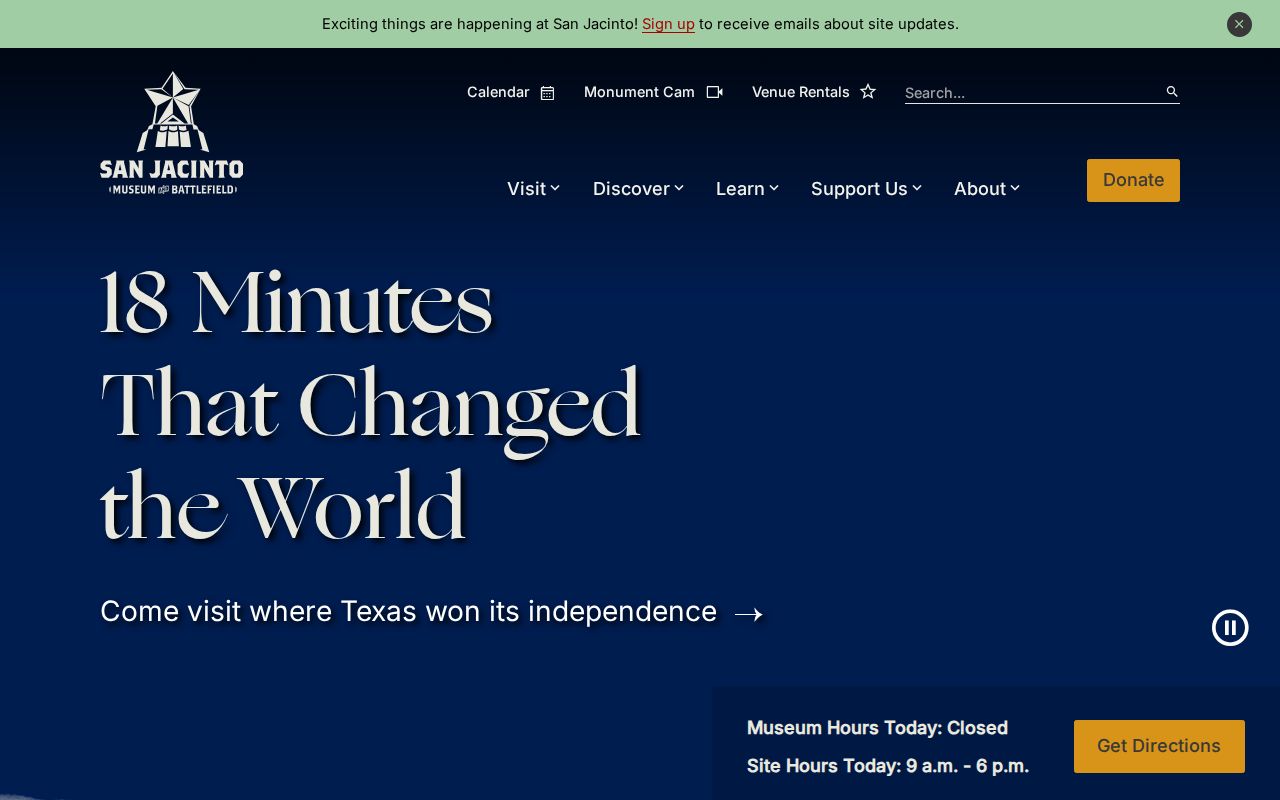Open the Learn dropdown chevron

coord(774,188)
